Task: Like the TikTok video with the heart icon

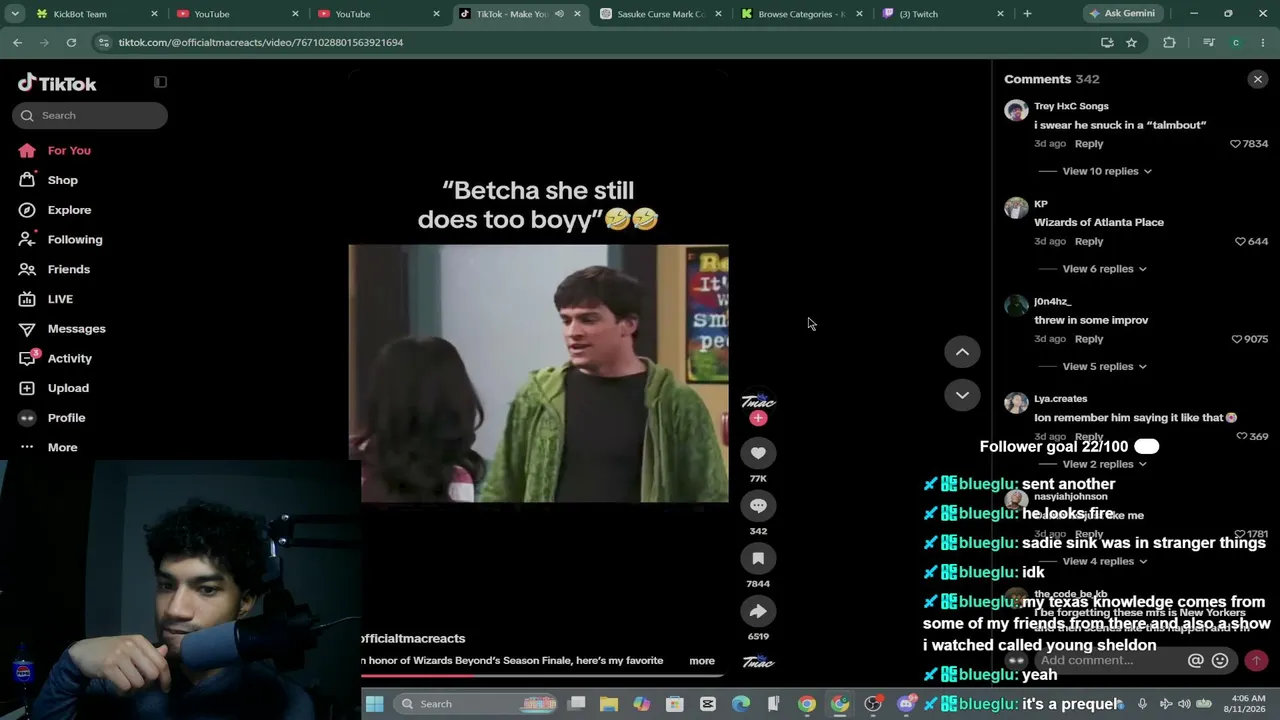Action: click(758, 453)
